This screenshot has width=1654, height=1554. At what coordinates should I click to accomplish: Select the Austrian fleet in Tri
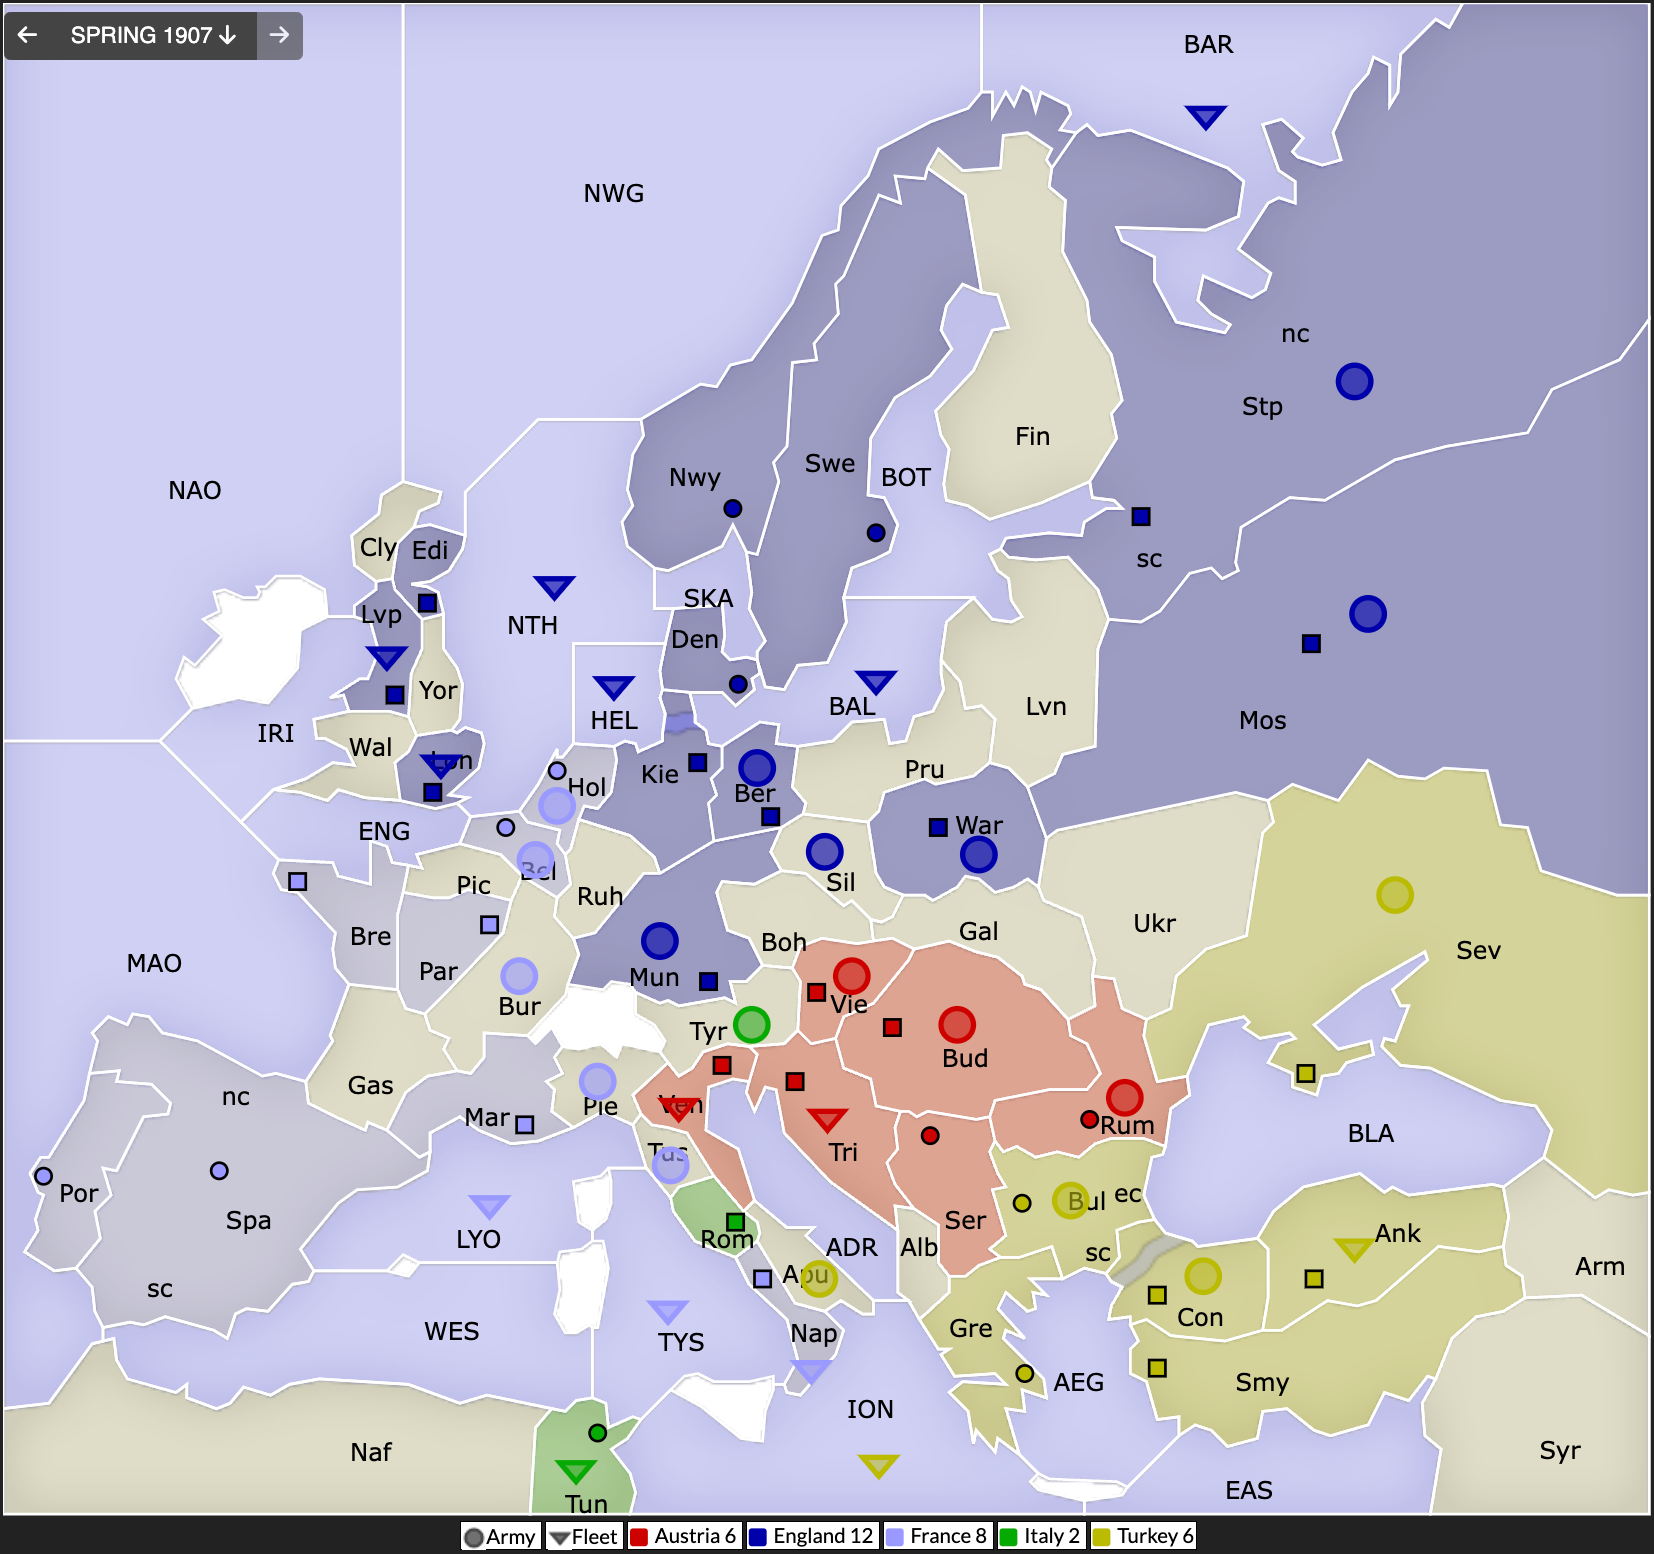827,1119
